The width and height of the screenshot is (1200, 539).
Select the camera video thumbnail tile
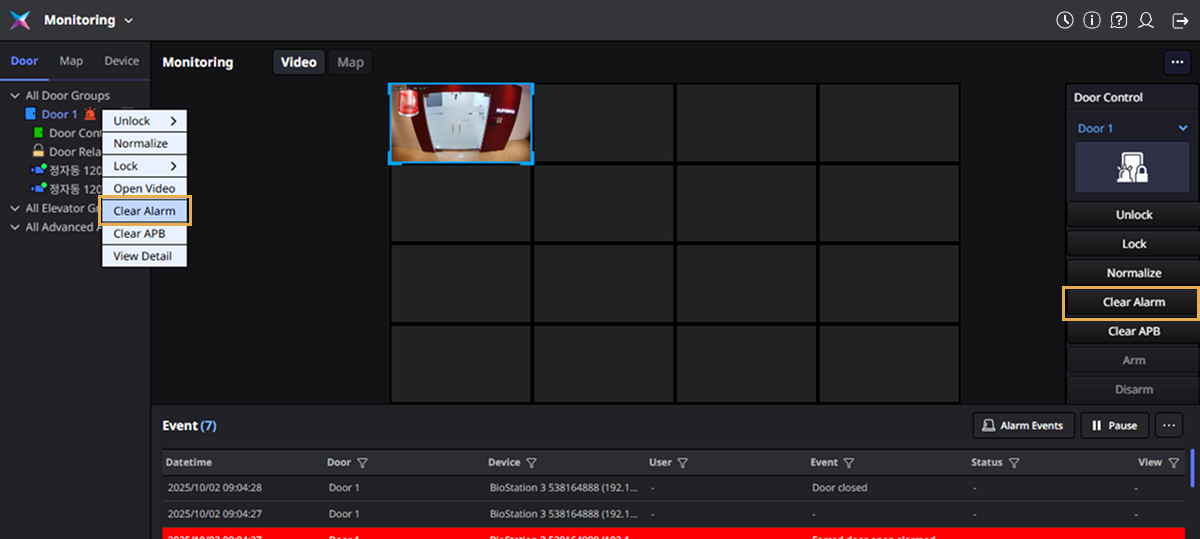click(461, 124)
